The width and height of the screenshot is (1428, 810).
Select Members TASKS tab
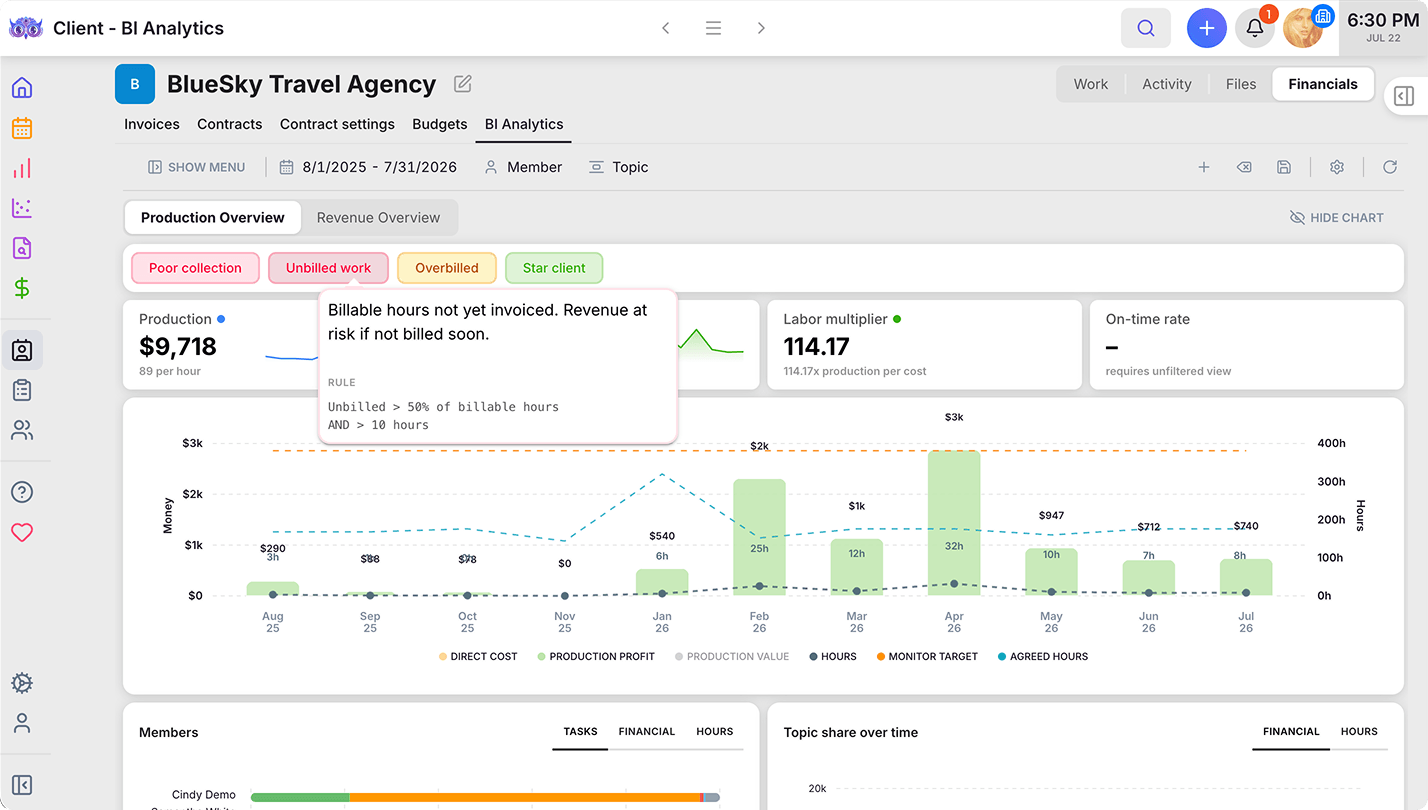(580, 732)
